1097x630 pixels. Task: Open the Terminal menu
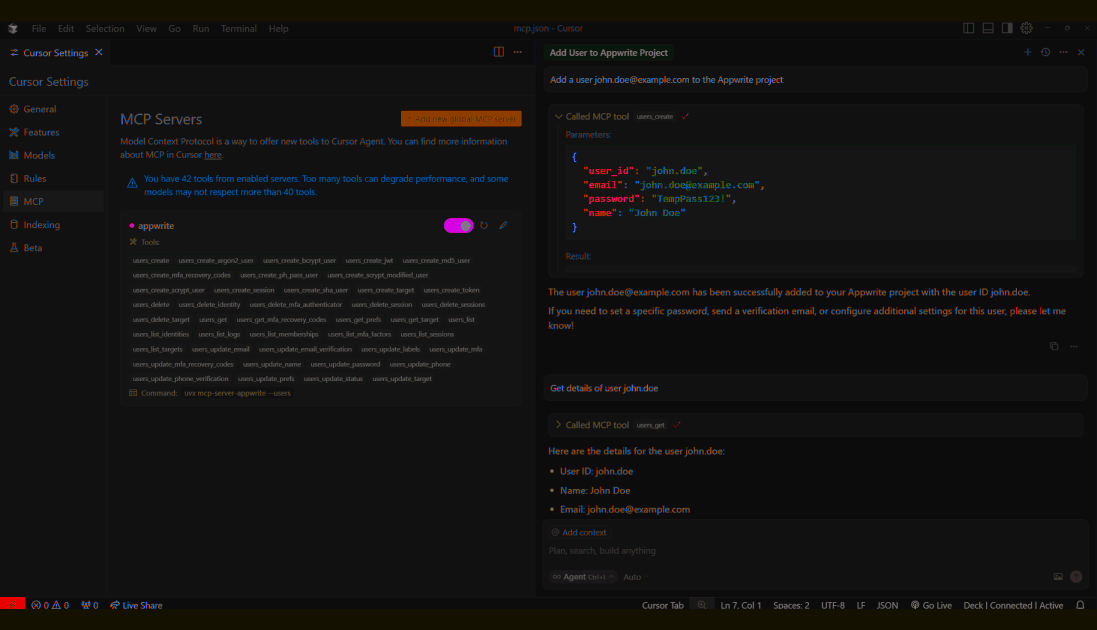pyautogui.click(x=238, y=28)
